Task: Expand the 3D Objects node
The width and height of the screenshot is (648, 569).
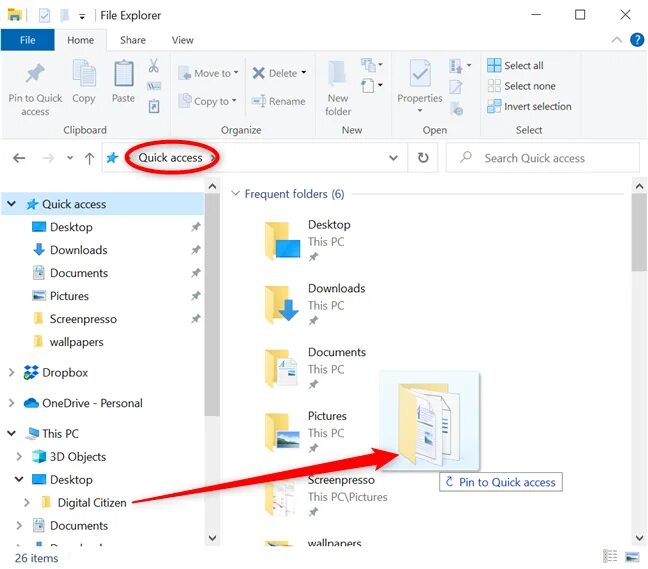Action: [x=19, y=457]
